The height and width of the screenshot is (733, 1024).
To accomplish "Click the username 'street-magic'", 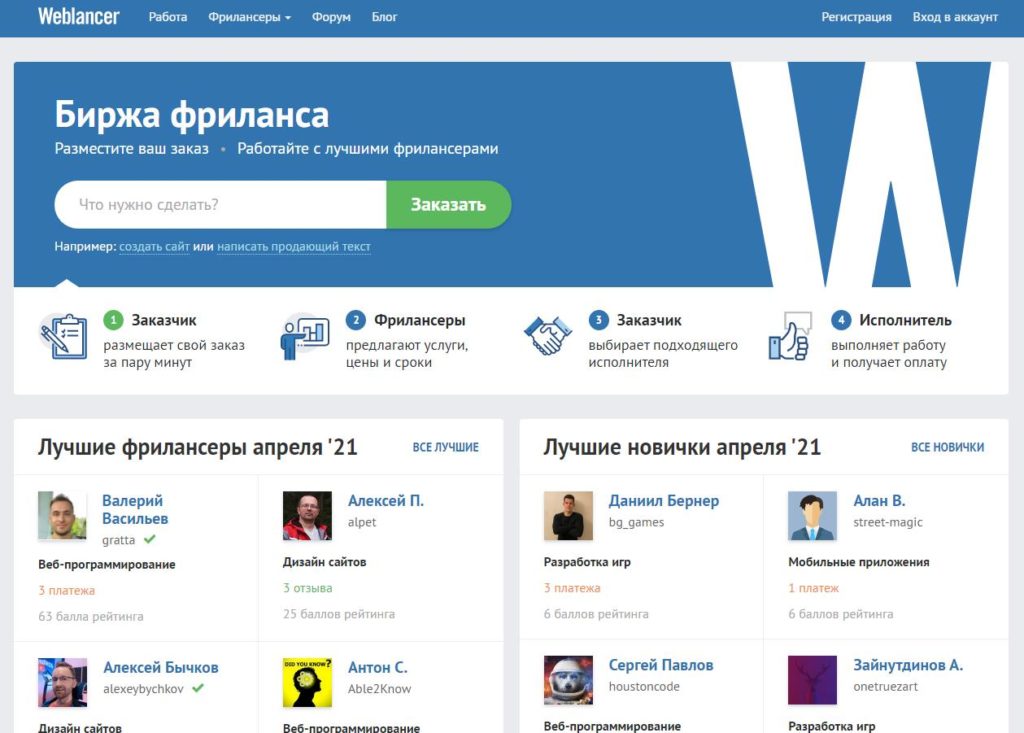I will point(888,521).
